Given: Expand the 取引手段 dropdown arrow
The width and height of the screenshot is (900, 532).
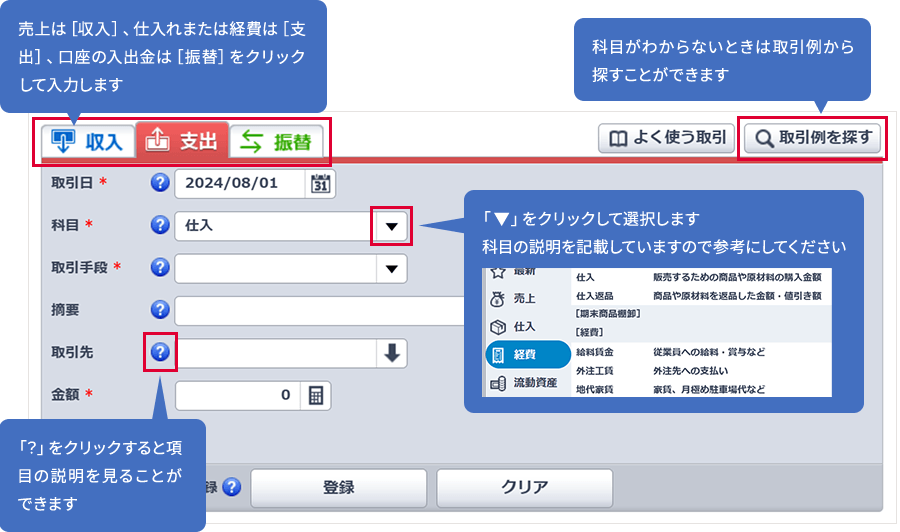Looking at the screenshot, I should [391, 269].
